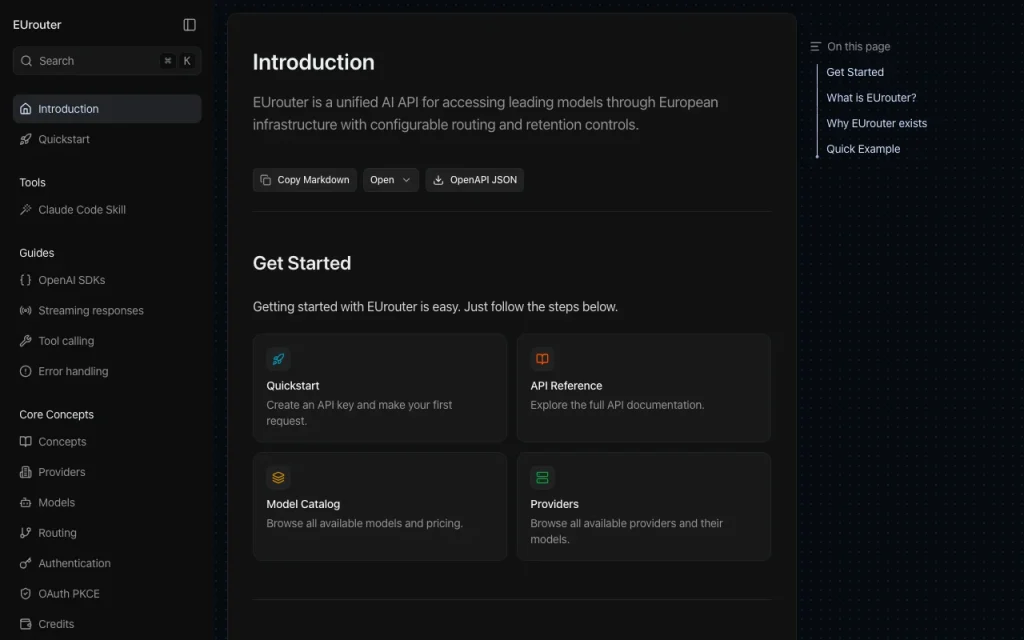Click the list icon beside On this page

815,46
